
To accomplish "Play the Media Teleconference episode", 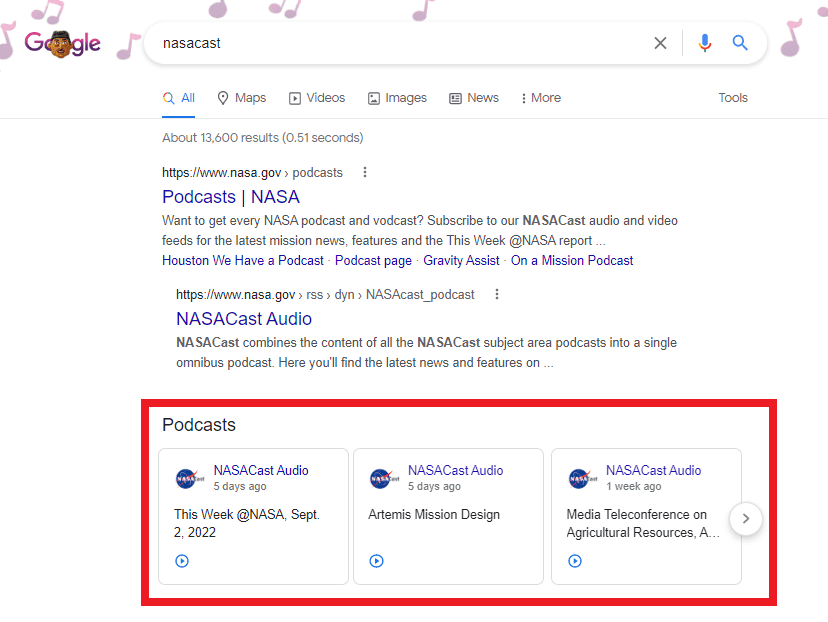I will [574, 561].
